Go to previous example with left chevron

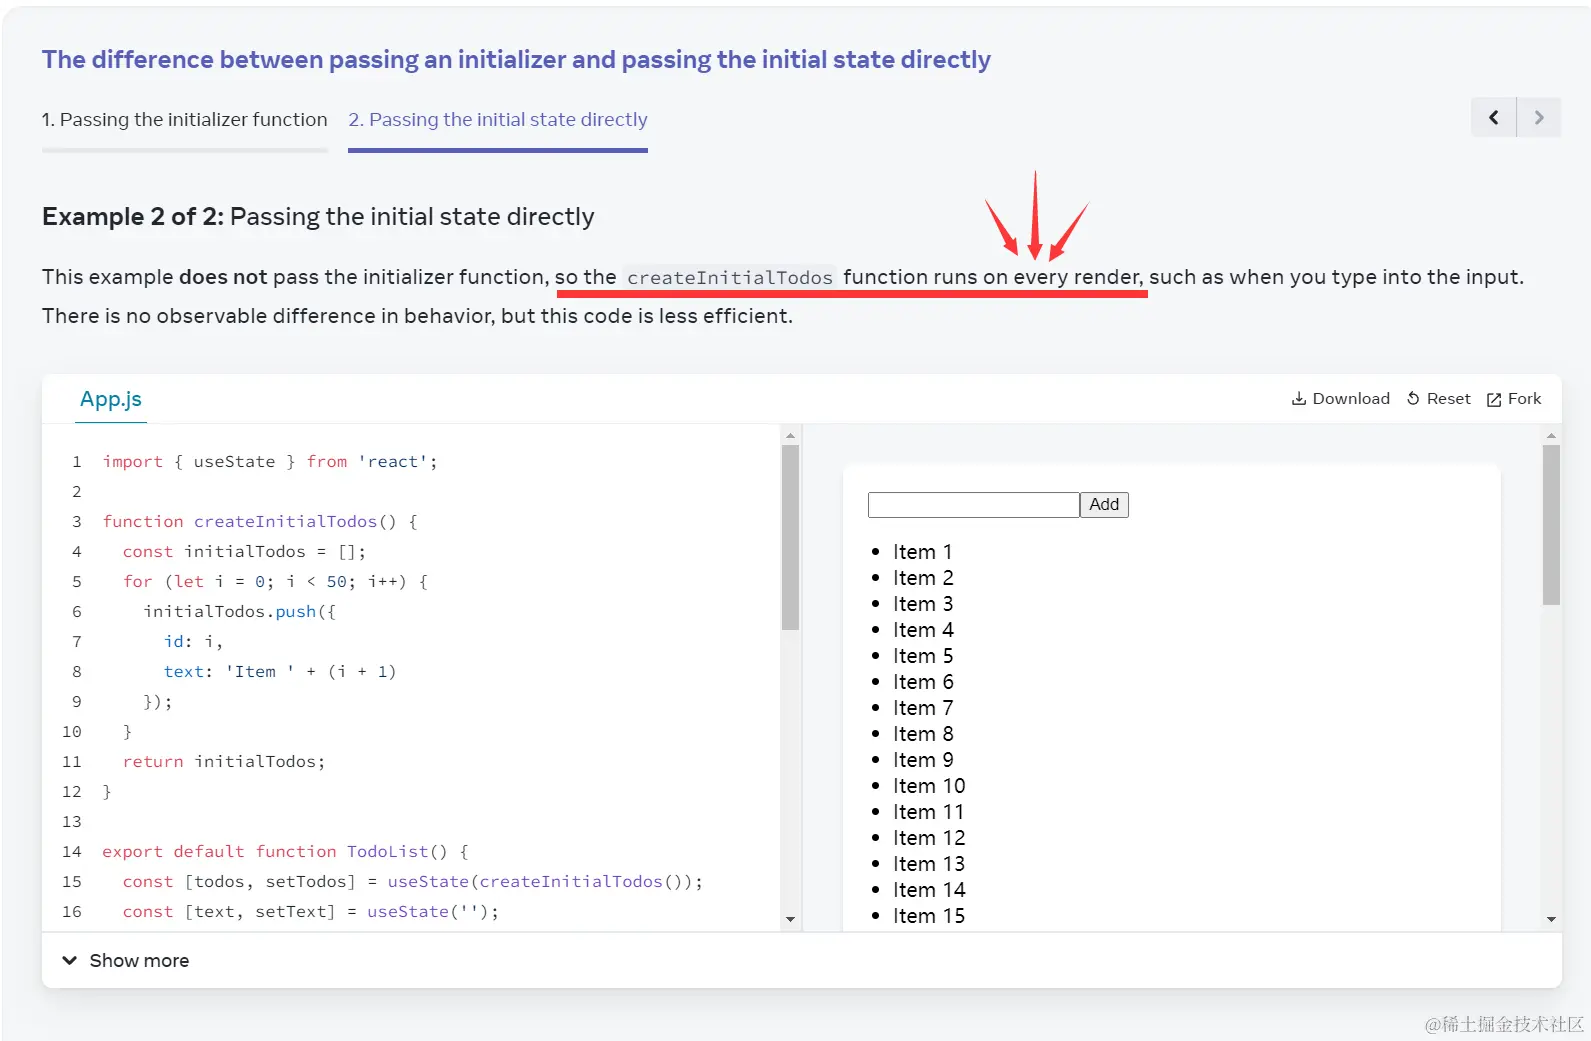(x=1493, y=118)
